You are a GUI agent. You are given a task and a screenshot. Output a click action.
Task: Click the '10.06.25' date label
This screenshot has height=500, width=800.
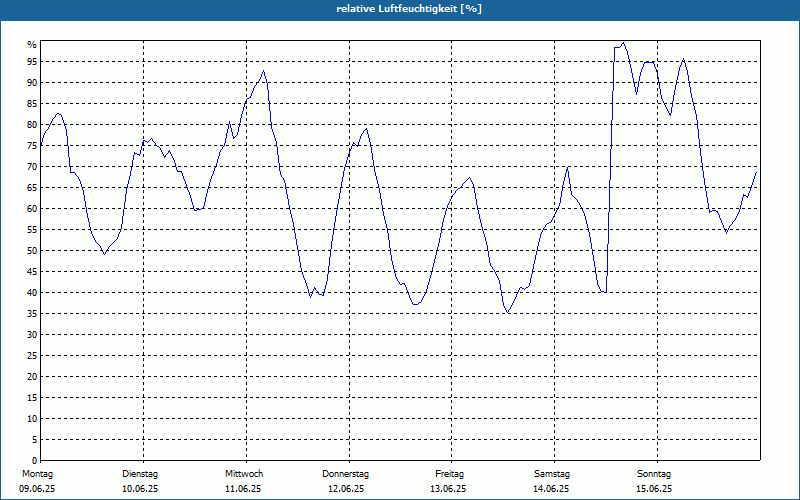140,489
